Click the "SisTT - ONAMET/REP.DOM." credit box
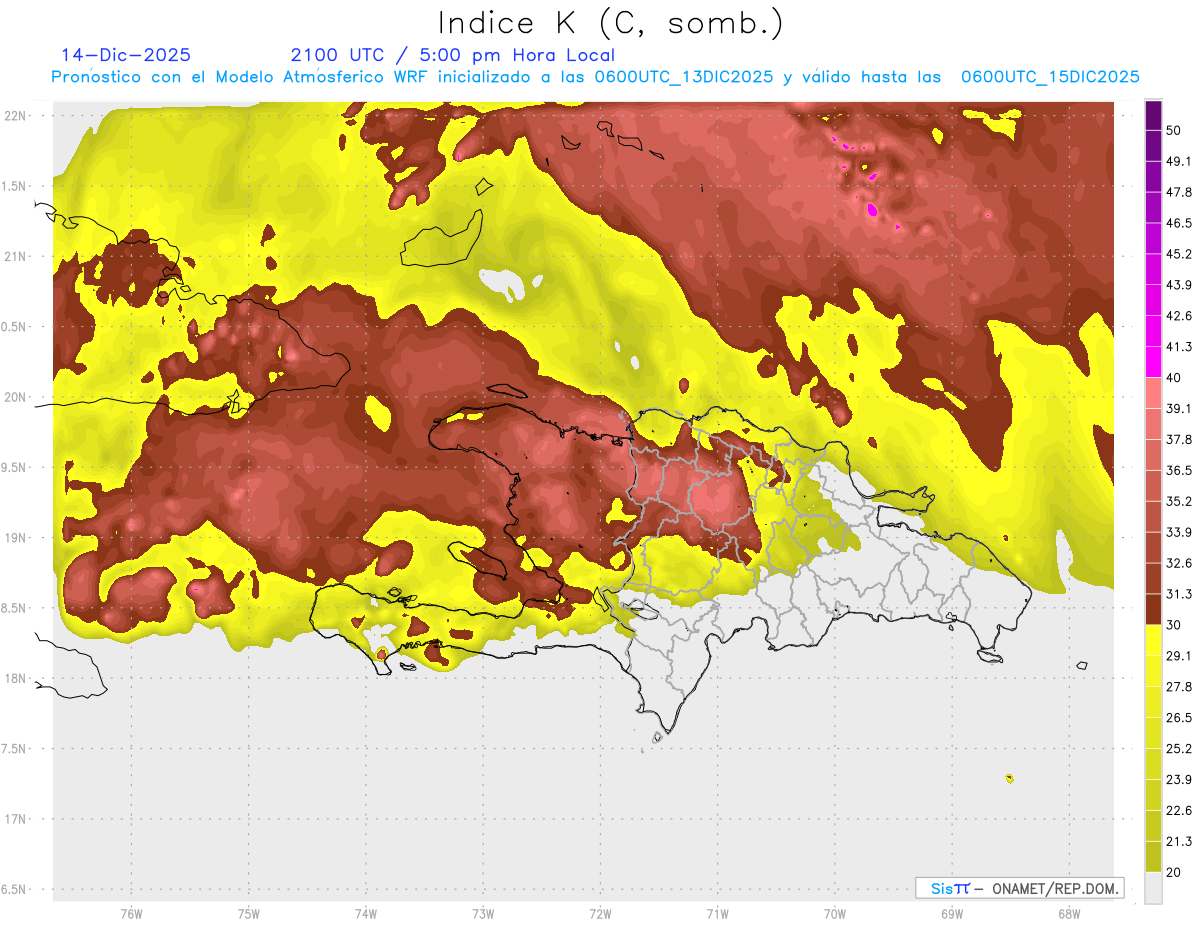This screenshot has height=927, width=1200. tap(1019, 888)
